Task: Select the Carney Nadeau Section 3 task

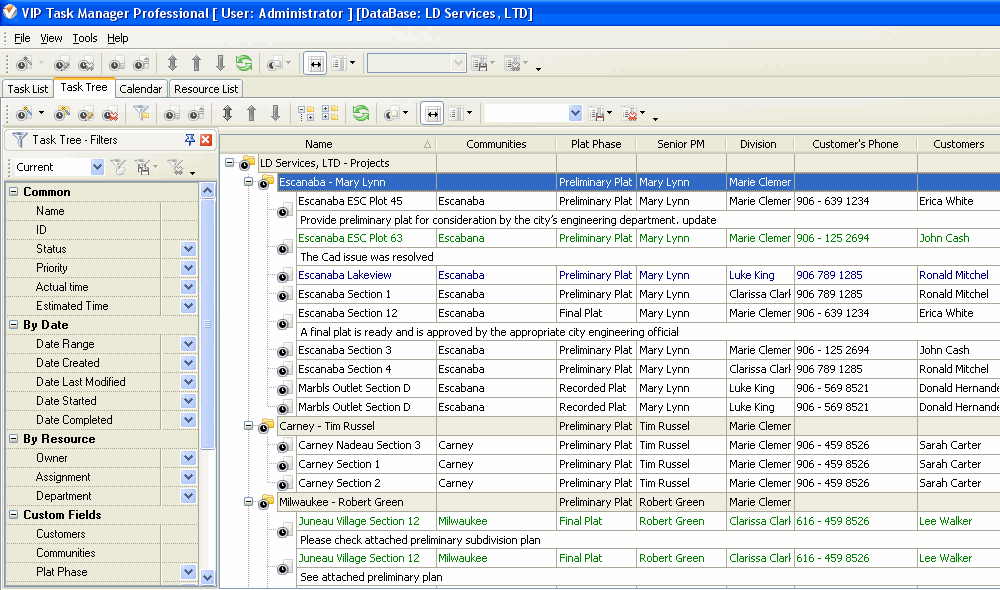Action: pos(359,445)
